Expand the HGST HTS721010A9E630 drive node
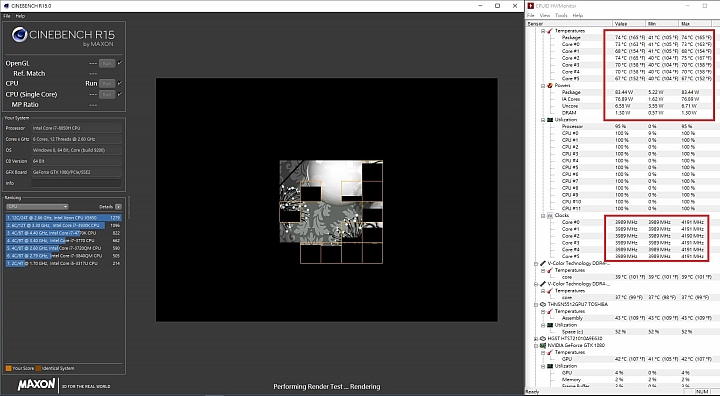Image resolution: width=720 pixels, height=396 pixels. (x=536, y=339)
